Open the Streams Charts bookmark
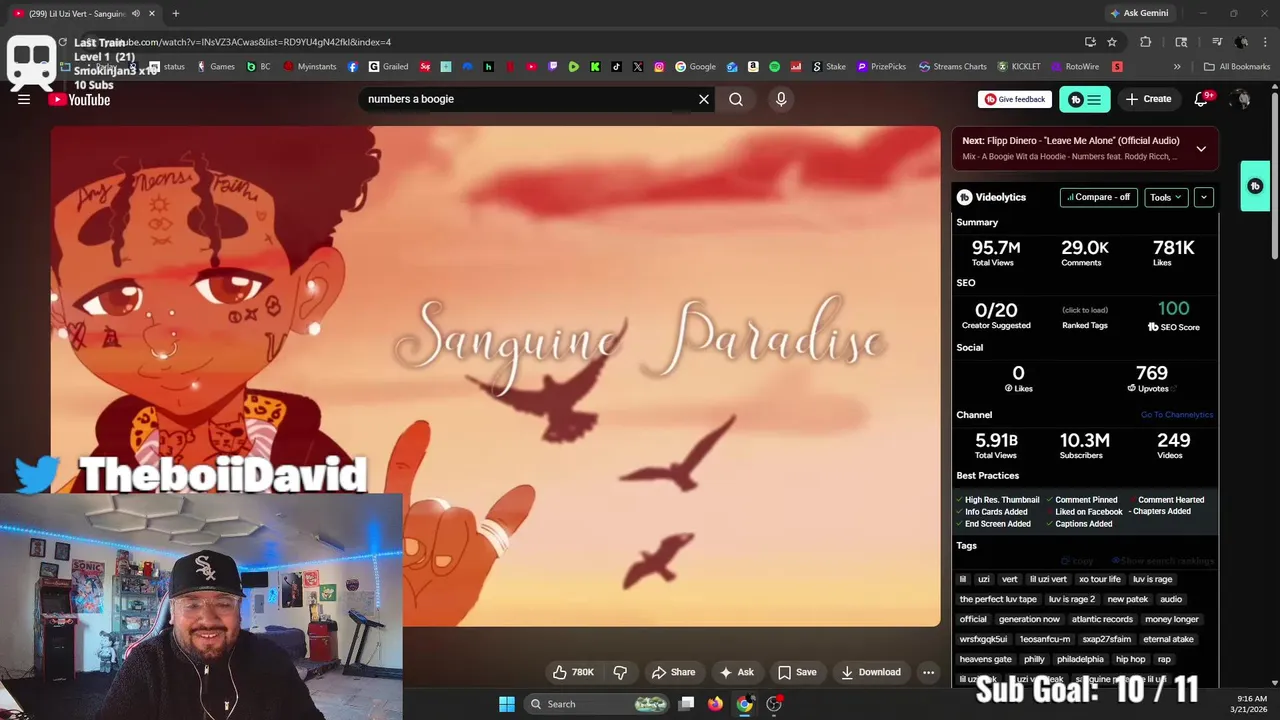Screen dimensions: 1280x720 point(953,67)
